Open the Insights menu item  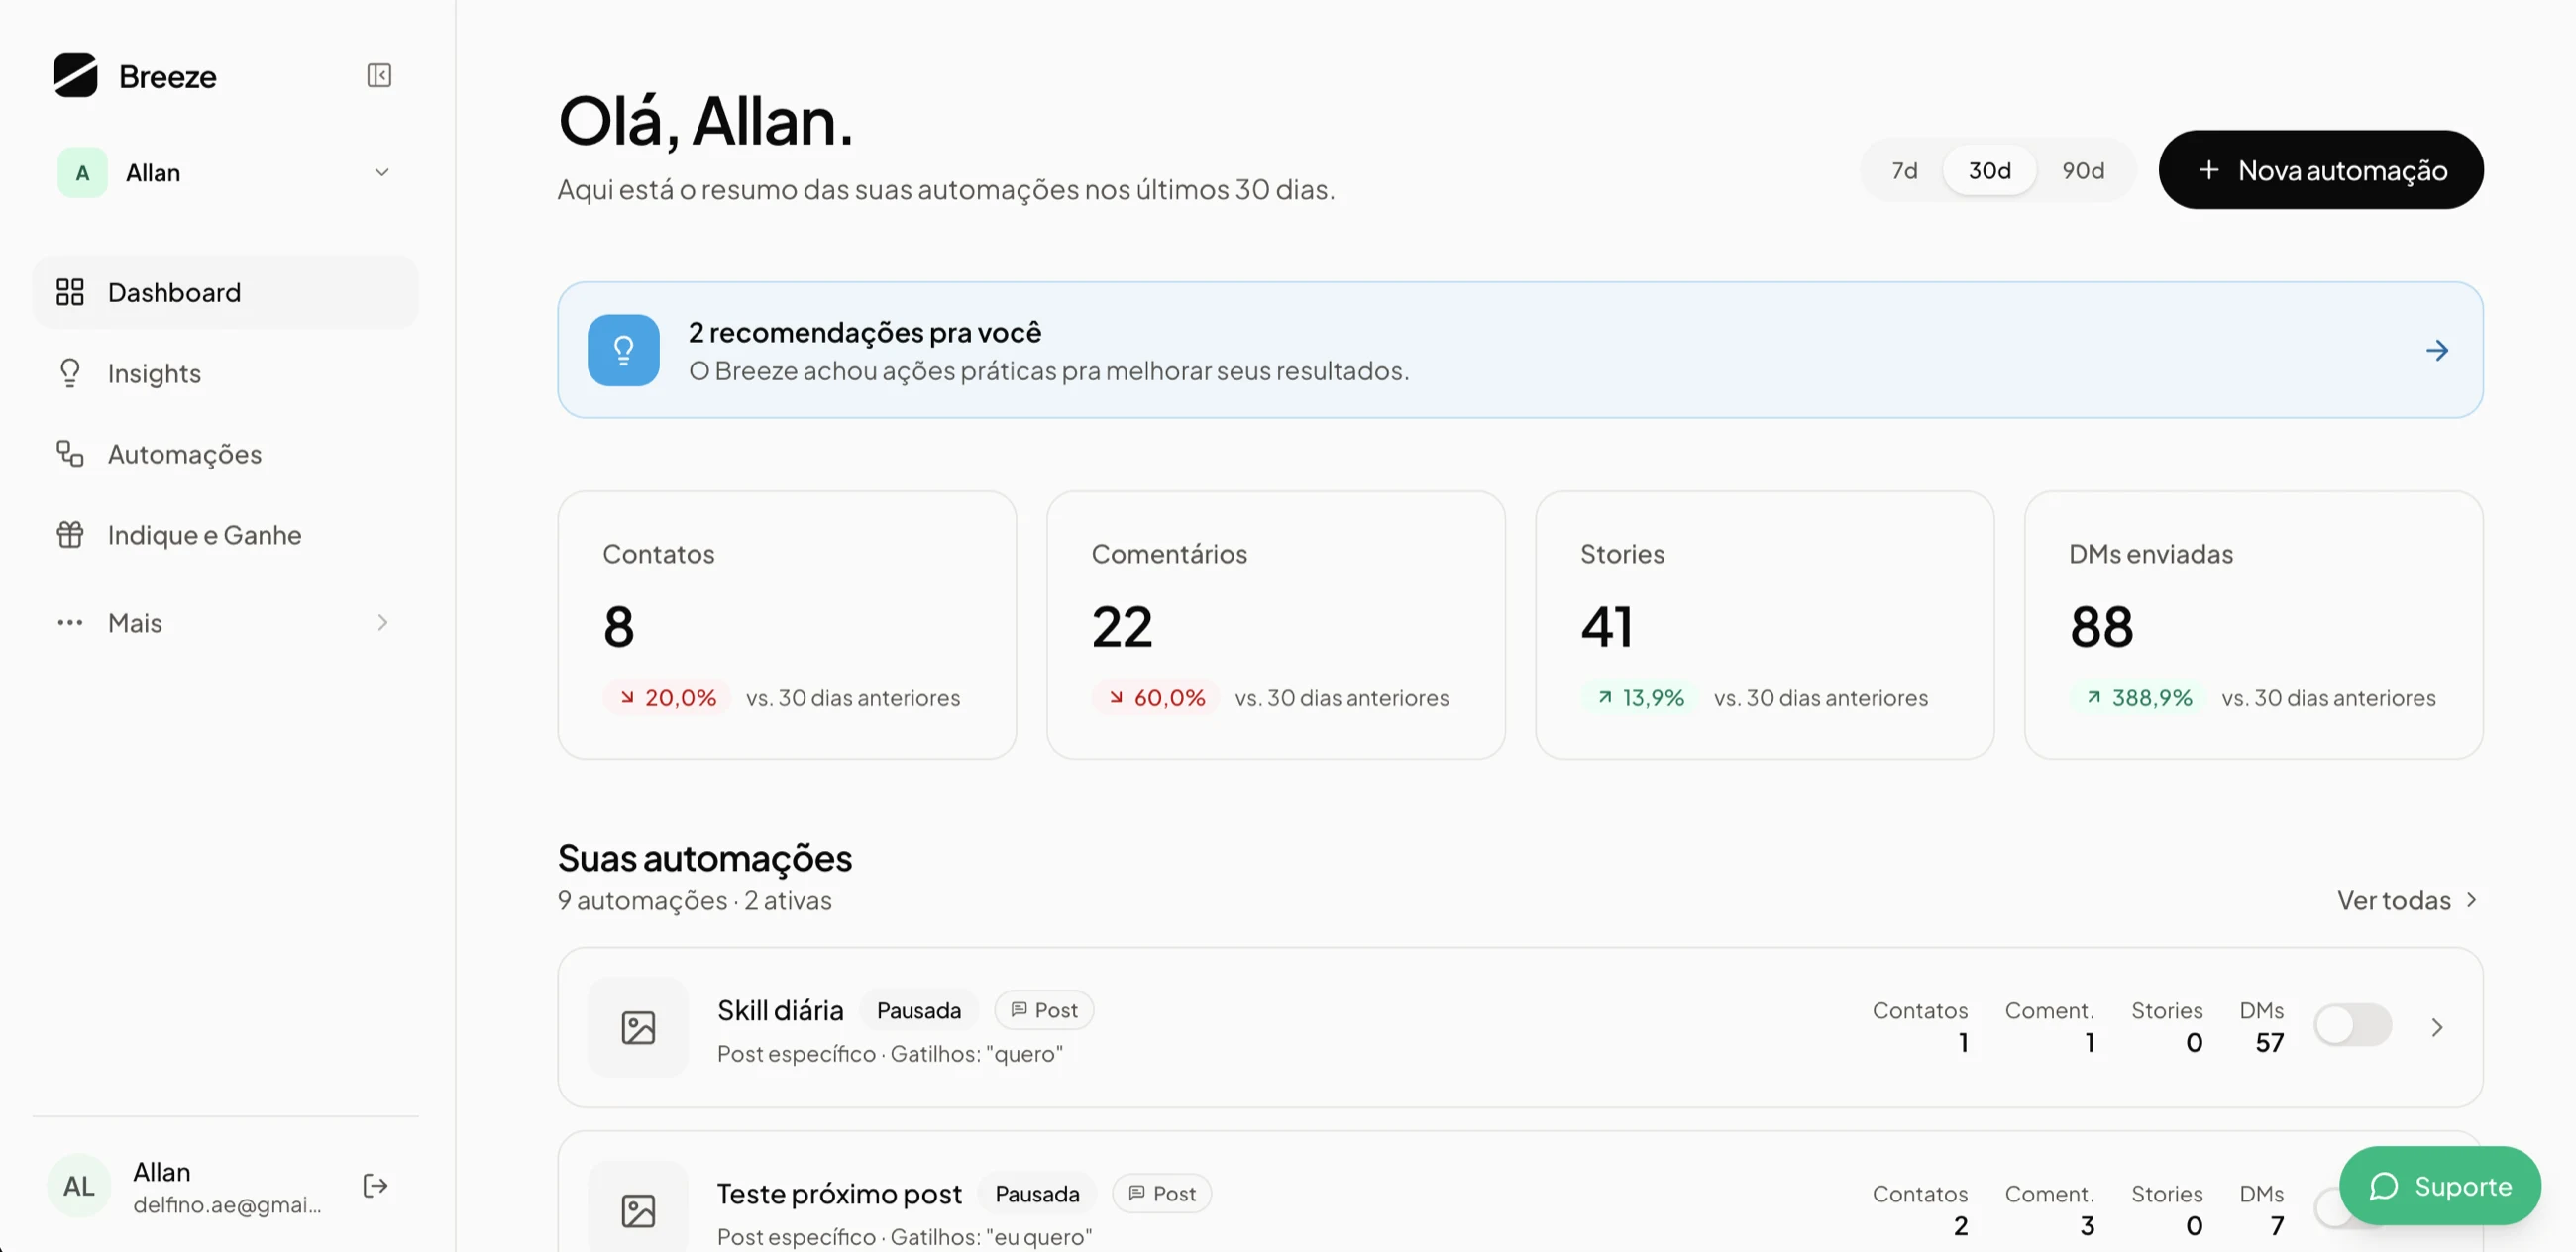225,373
